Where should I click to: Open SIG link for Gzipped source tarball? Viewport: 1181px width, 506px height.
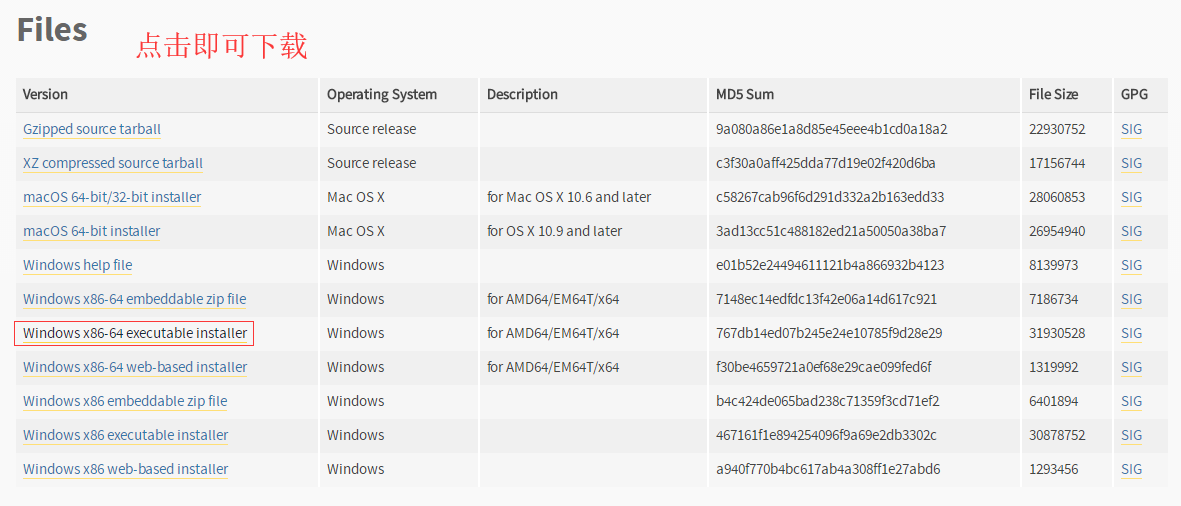pos(1131,129)
